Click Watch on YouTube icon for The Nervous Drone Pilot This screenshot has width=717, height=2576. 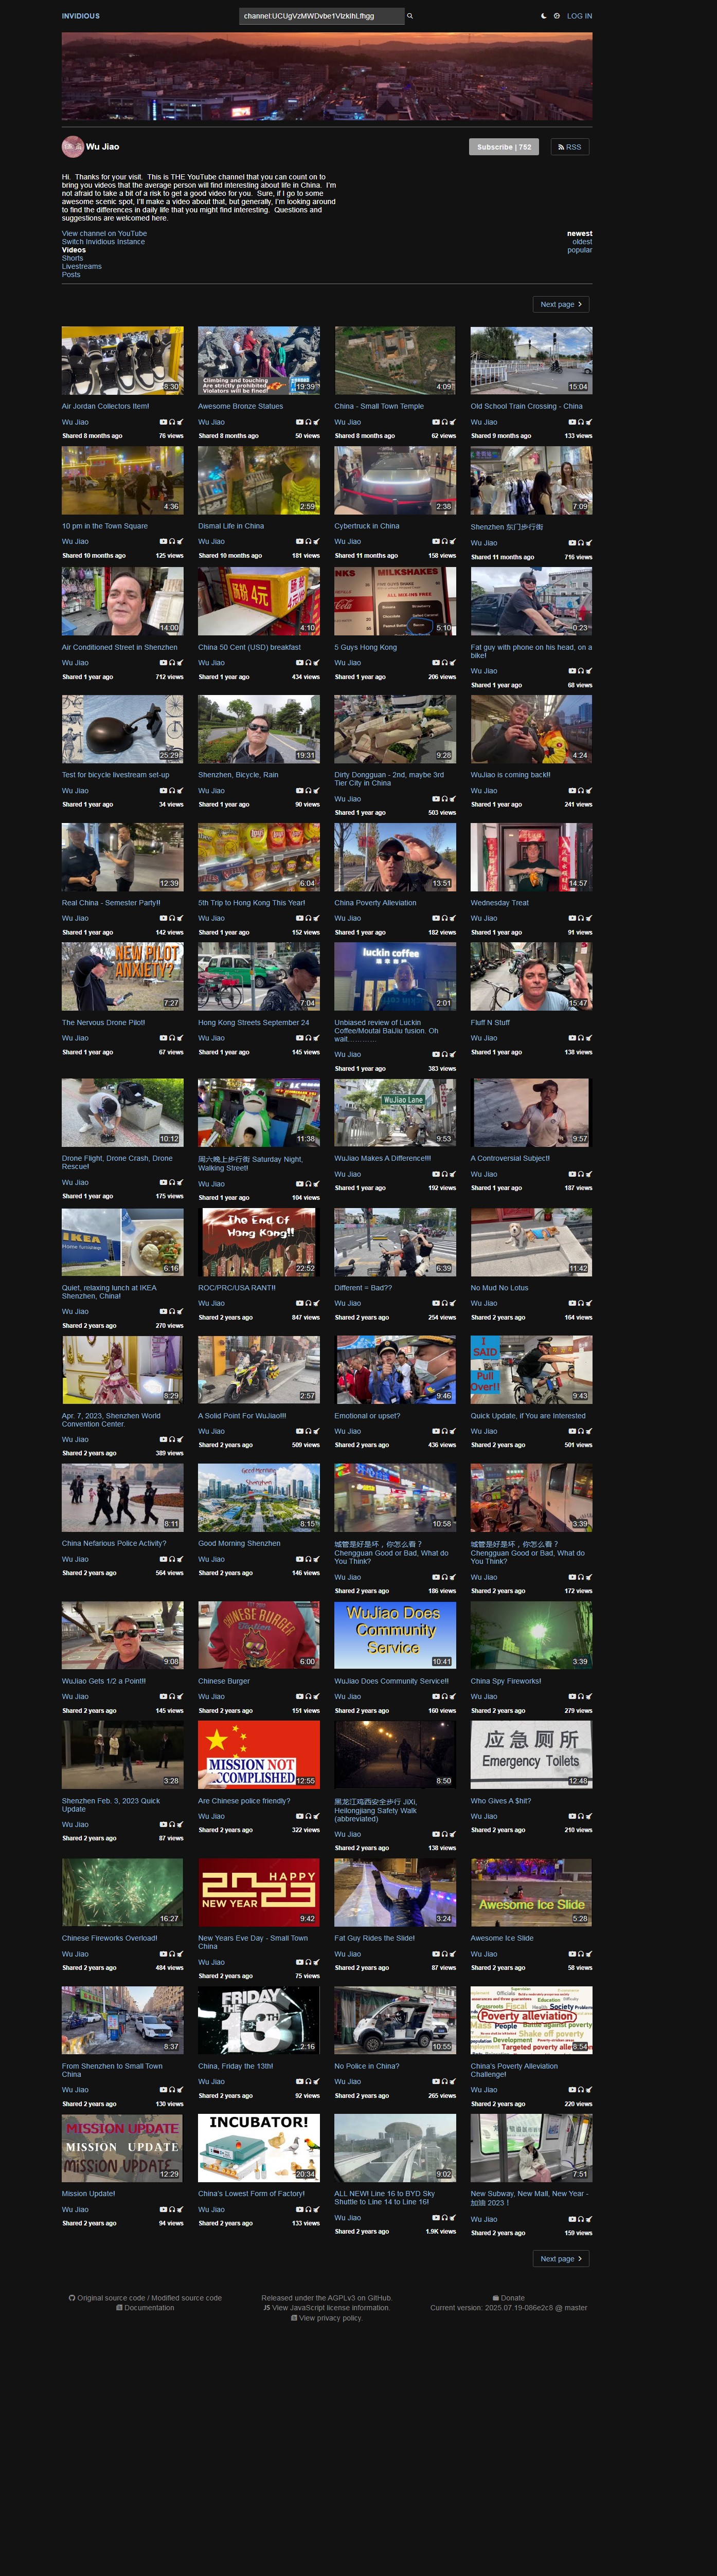pyautogui.click(x=164, y=1038)
